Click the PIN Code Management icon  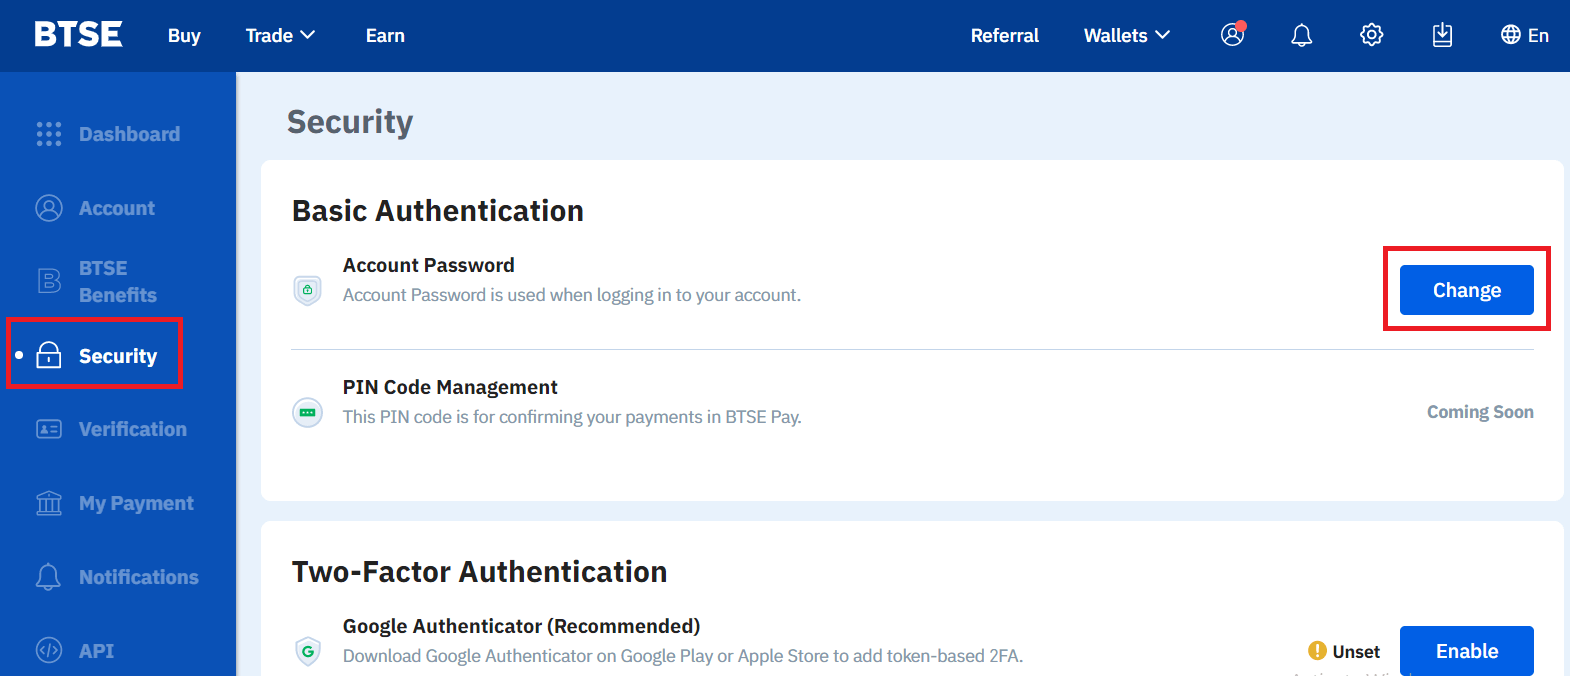coord(307,412)
